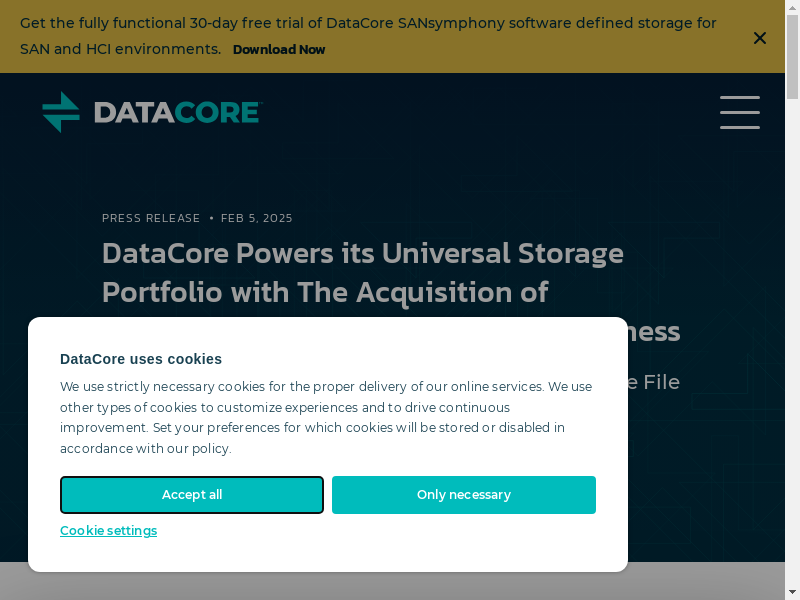Accept all cookies
The image size is (800, 600).
click(192, 495)
